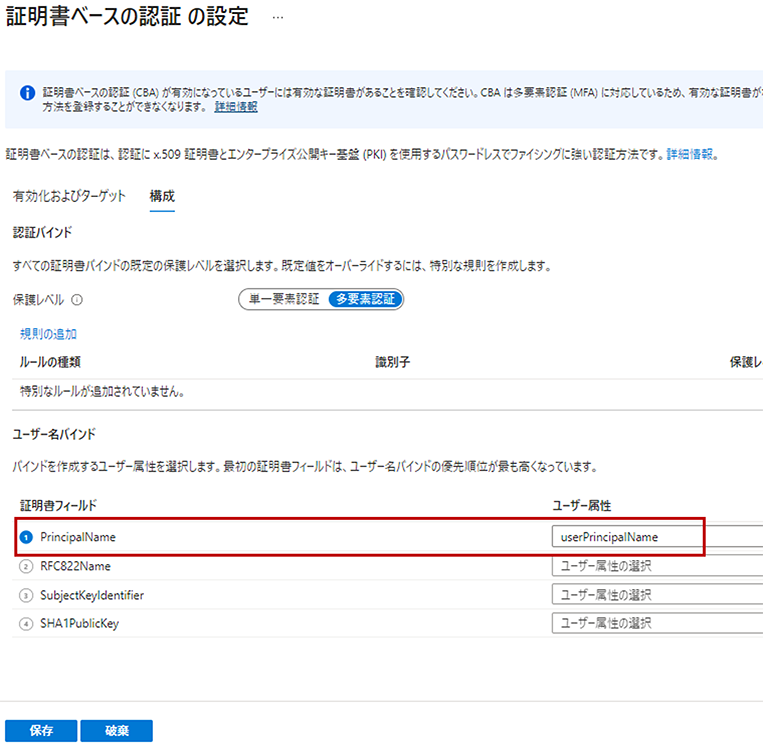Open the 詳細情報 link in the info banner
Screen dimensions: 763x751
point(236,107)
